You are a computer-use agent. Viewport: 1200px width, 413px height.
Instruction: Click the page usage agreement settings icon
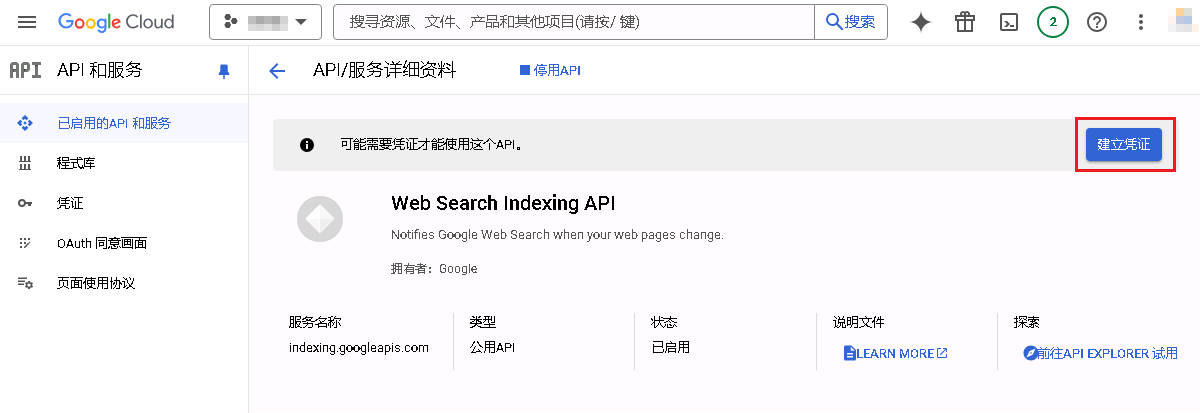click(x=26, y=283)
